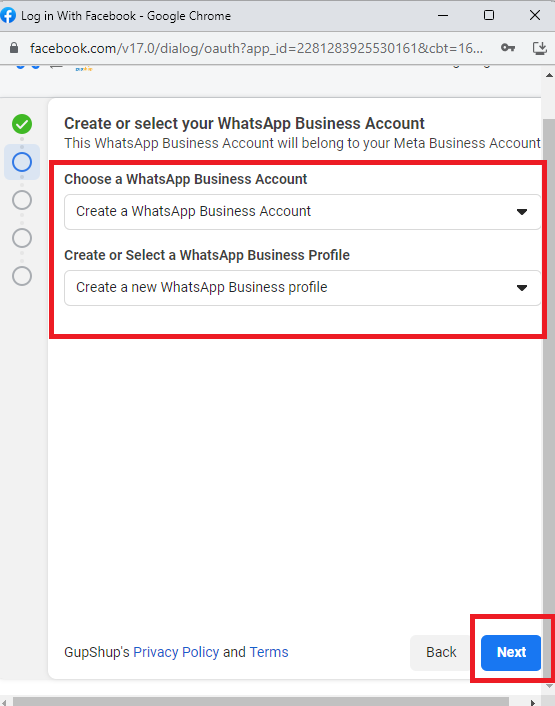Click the heading 'Create or select your WhatsApp Business Account'

[x=244, y=123]
